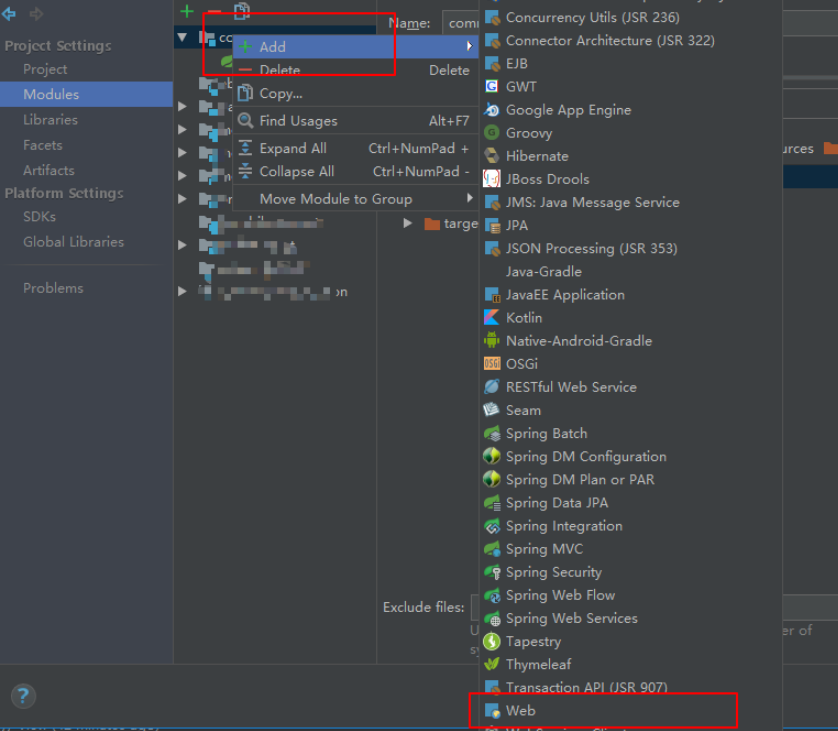The height and width of the screenshot is (731, 838).
Task: Select JSON Processing (JSR 353)
Action: (x=631, y=248)
